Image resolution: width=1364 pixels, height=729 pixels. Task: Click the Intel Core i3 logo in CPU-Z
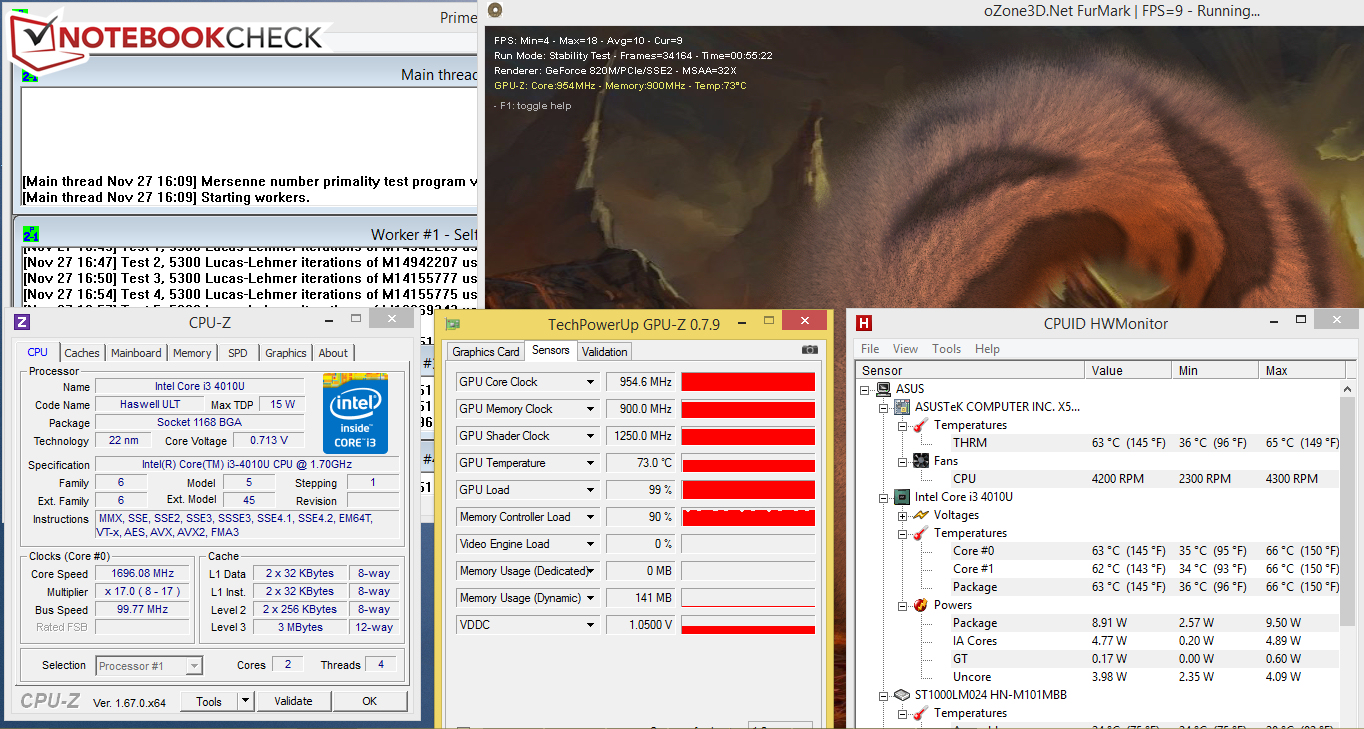(x=355, y=414)
